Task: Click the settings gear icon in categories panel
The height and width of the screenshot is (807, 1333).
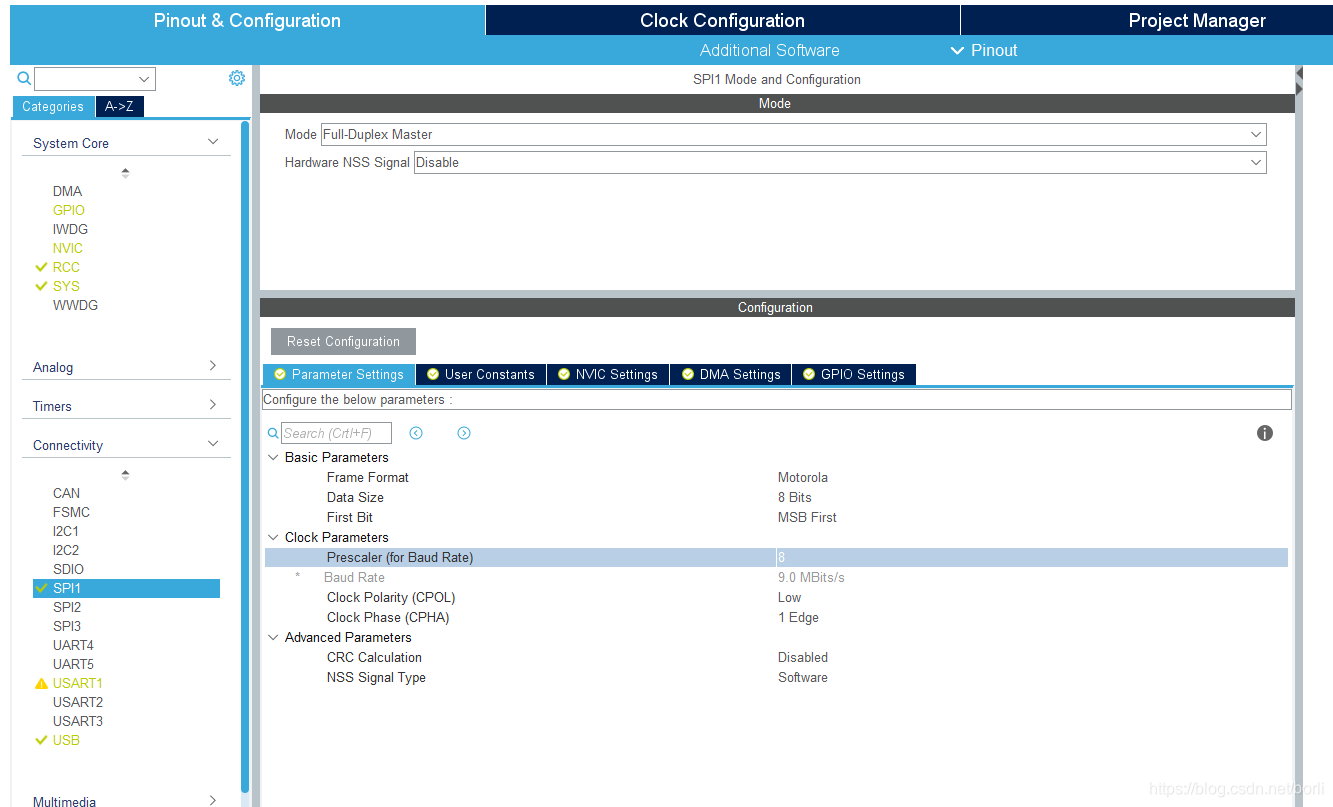Action: [x=237, y=78]
